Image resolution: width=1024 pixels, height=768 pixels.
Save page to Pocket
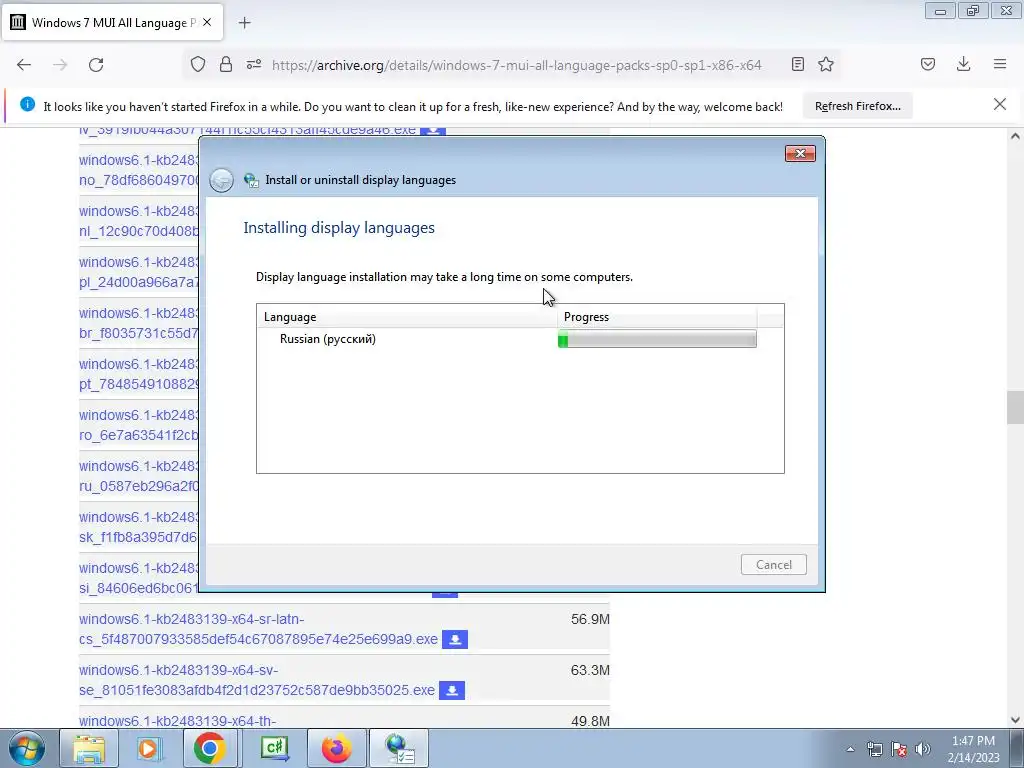(x=928, y=64)
